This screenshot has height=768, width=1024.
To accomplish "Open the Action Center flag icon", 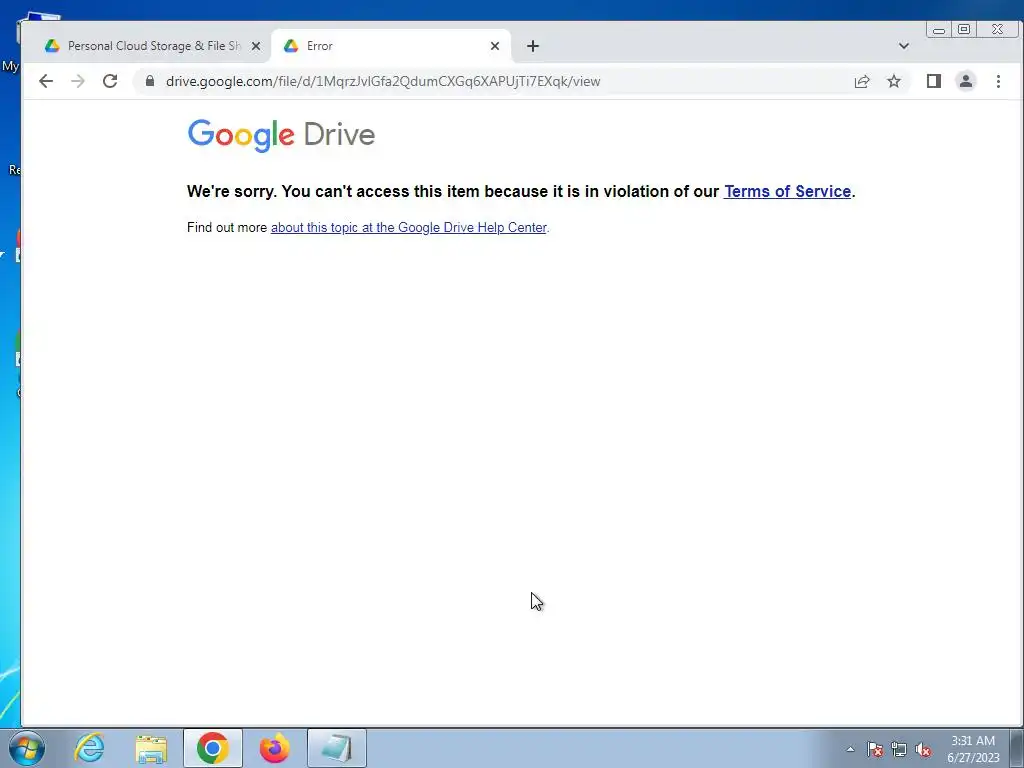I will coord(874,749).
